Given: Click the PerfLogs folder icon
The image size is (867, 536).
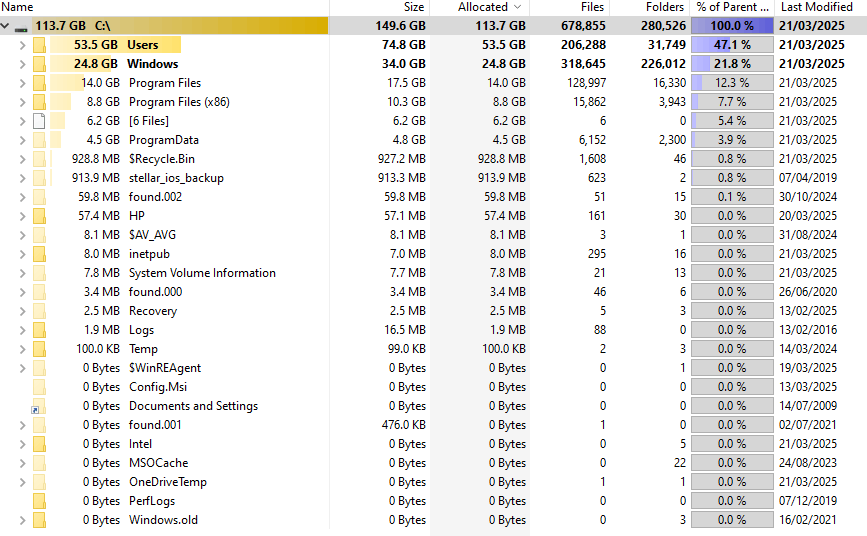Looking at the screenshot, I should coord(39,501).
